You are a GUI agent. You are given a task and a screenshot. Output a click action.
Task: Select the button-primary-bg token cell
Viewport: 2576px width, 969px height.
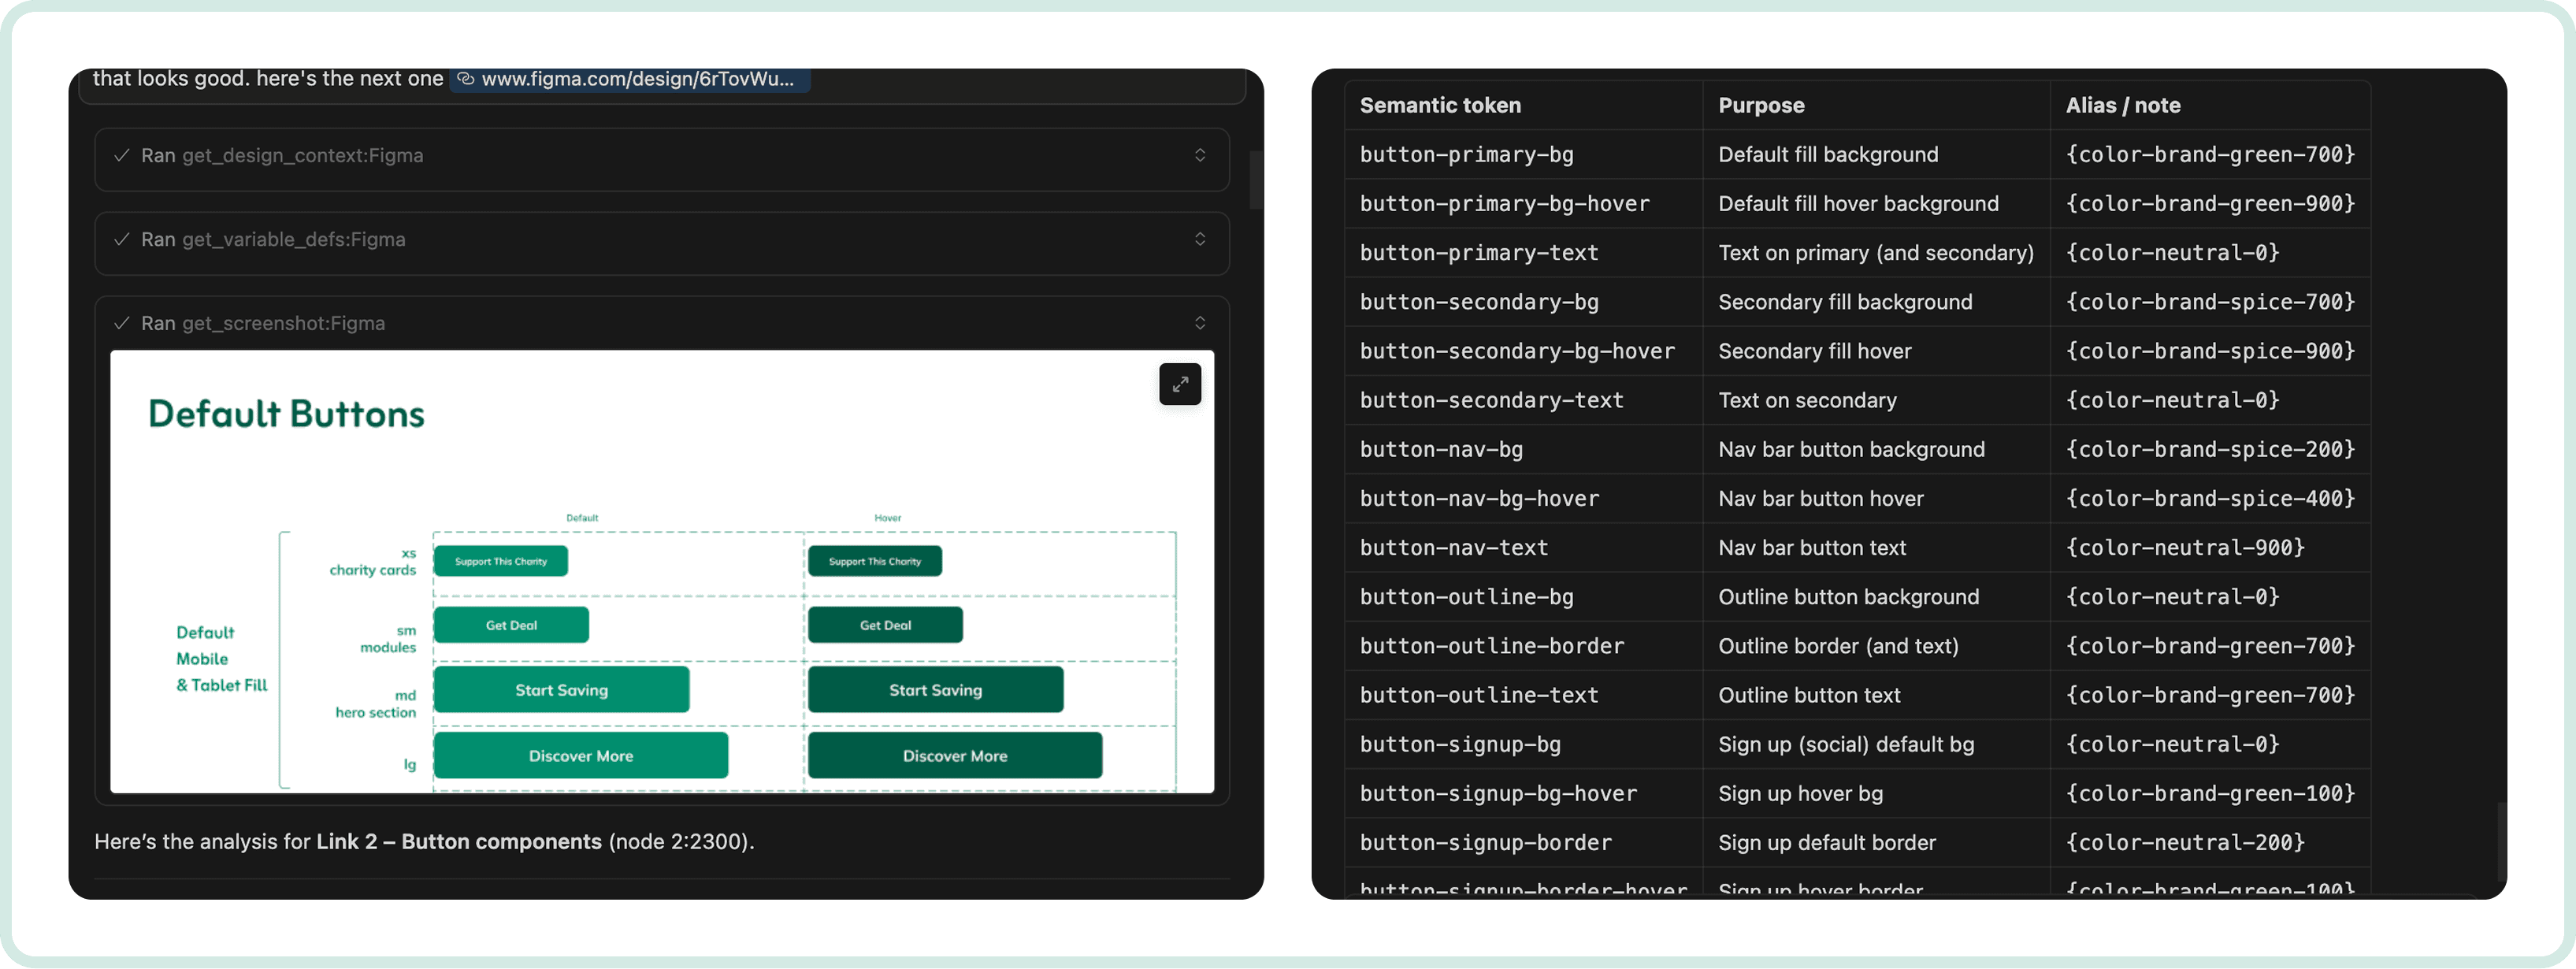point(1466,154)
